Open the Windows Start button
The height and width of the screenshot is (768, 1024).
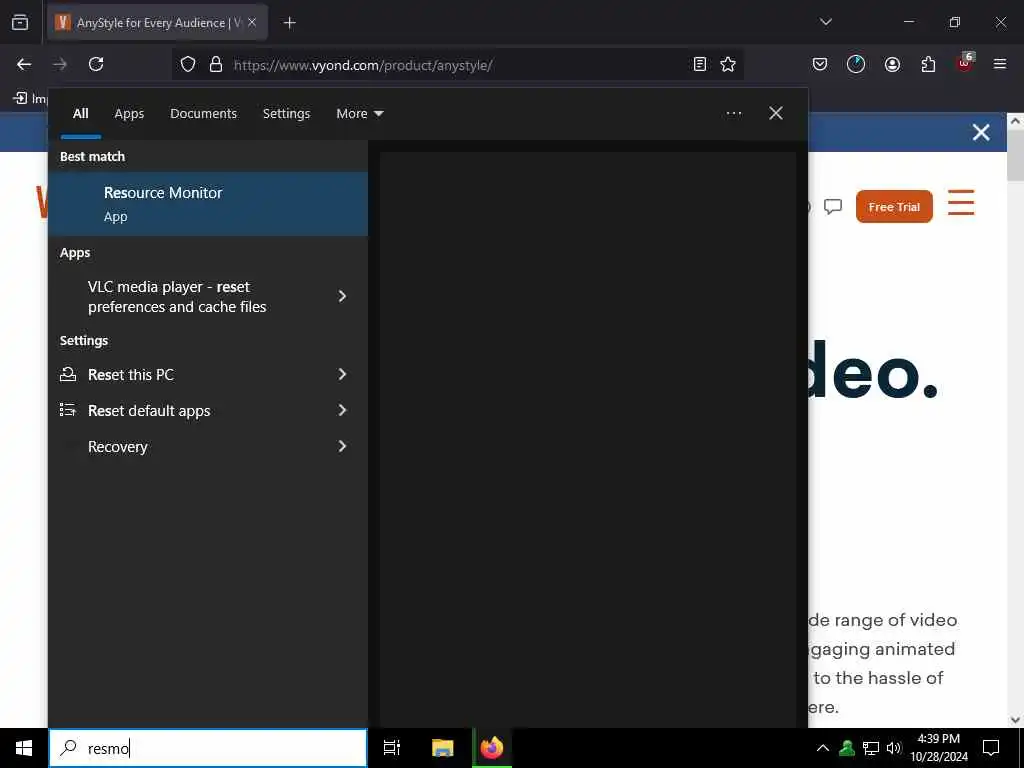[24, 748]
